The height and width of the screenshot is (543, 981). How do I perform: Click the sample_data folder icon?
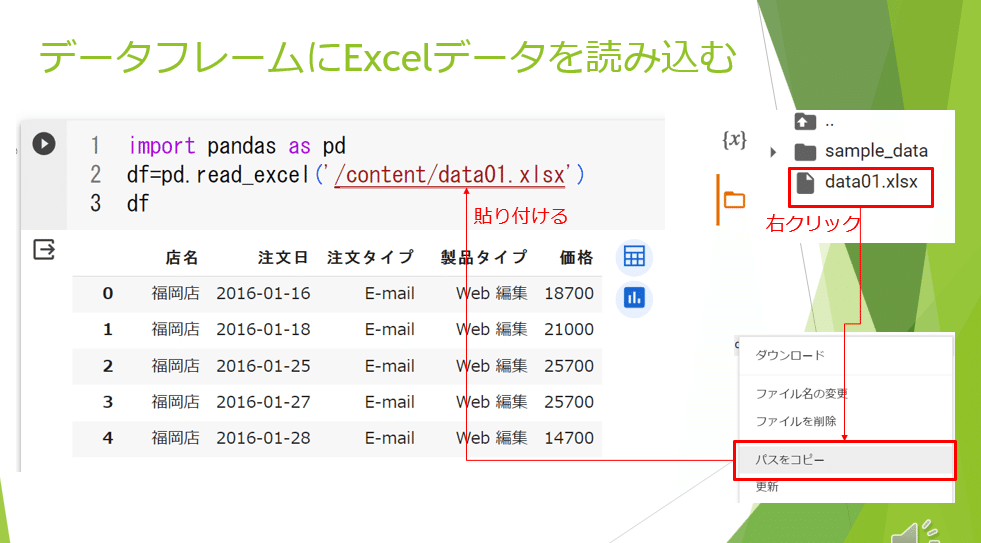[805, 151]
